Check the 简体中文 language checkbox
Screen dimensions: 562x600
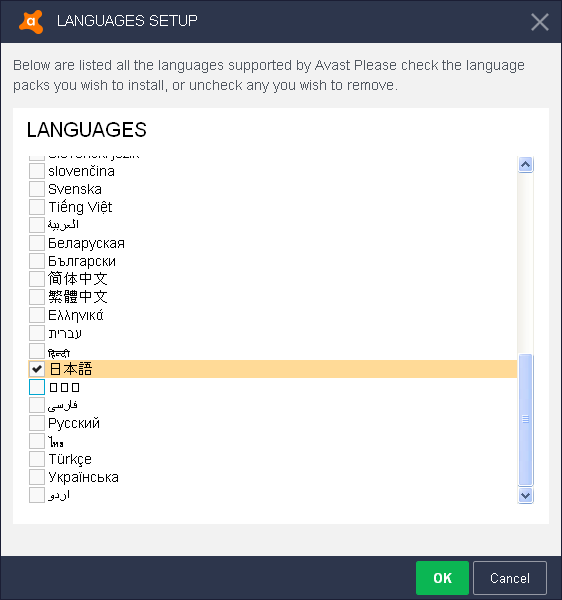pyautogui.click(x=37, y=279)
